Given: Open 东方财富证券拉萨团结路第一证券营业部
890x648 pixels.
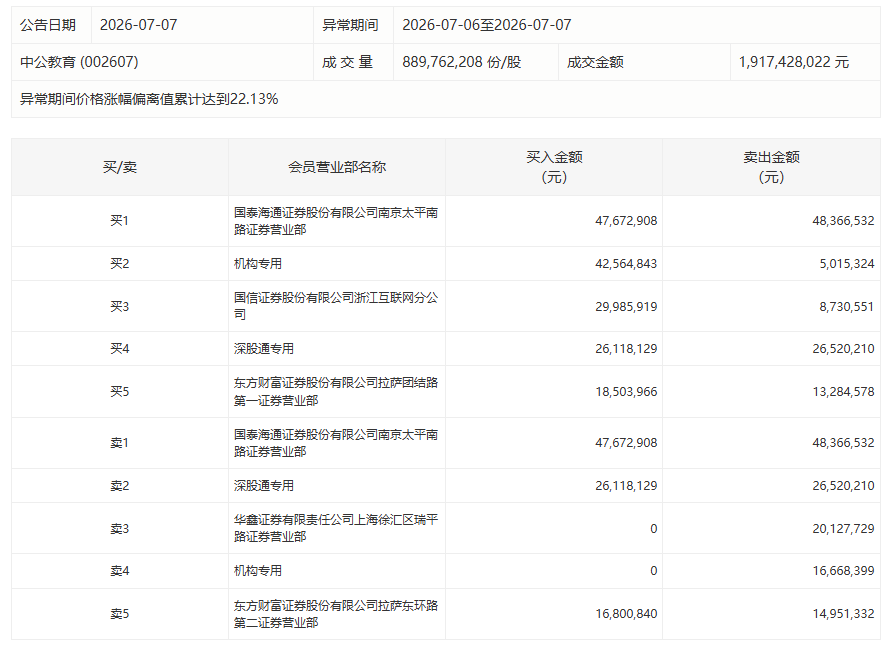Looking at the screenshot, I should click(335, 392).
